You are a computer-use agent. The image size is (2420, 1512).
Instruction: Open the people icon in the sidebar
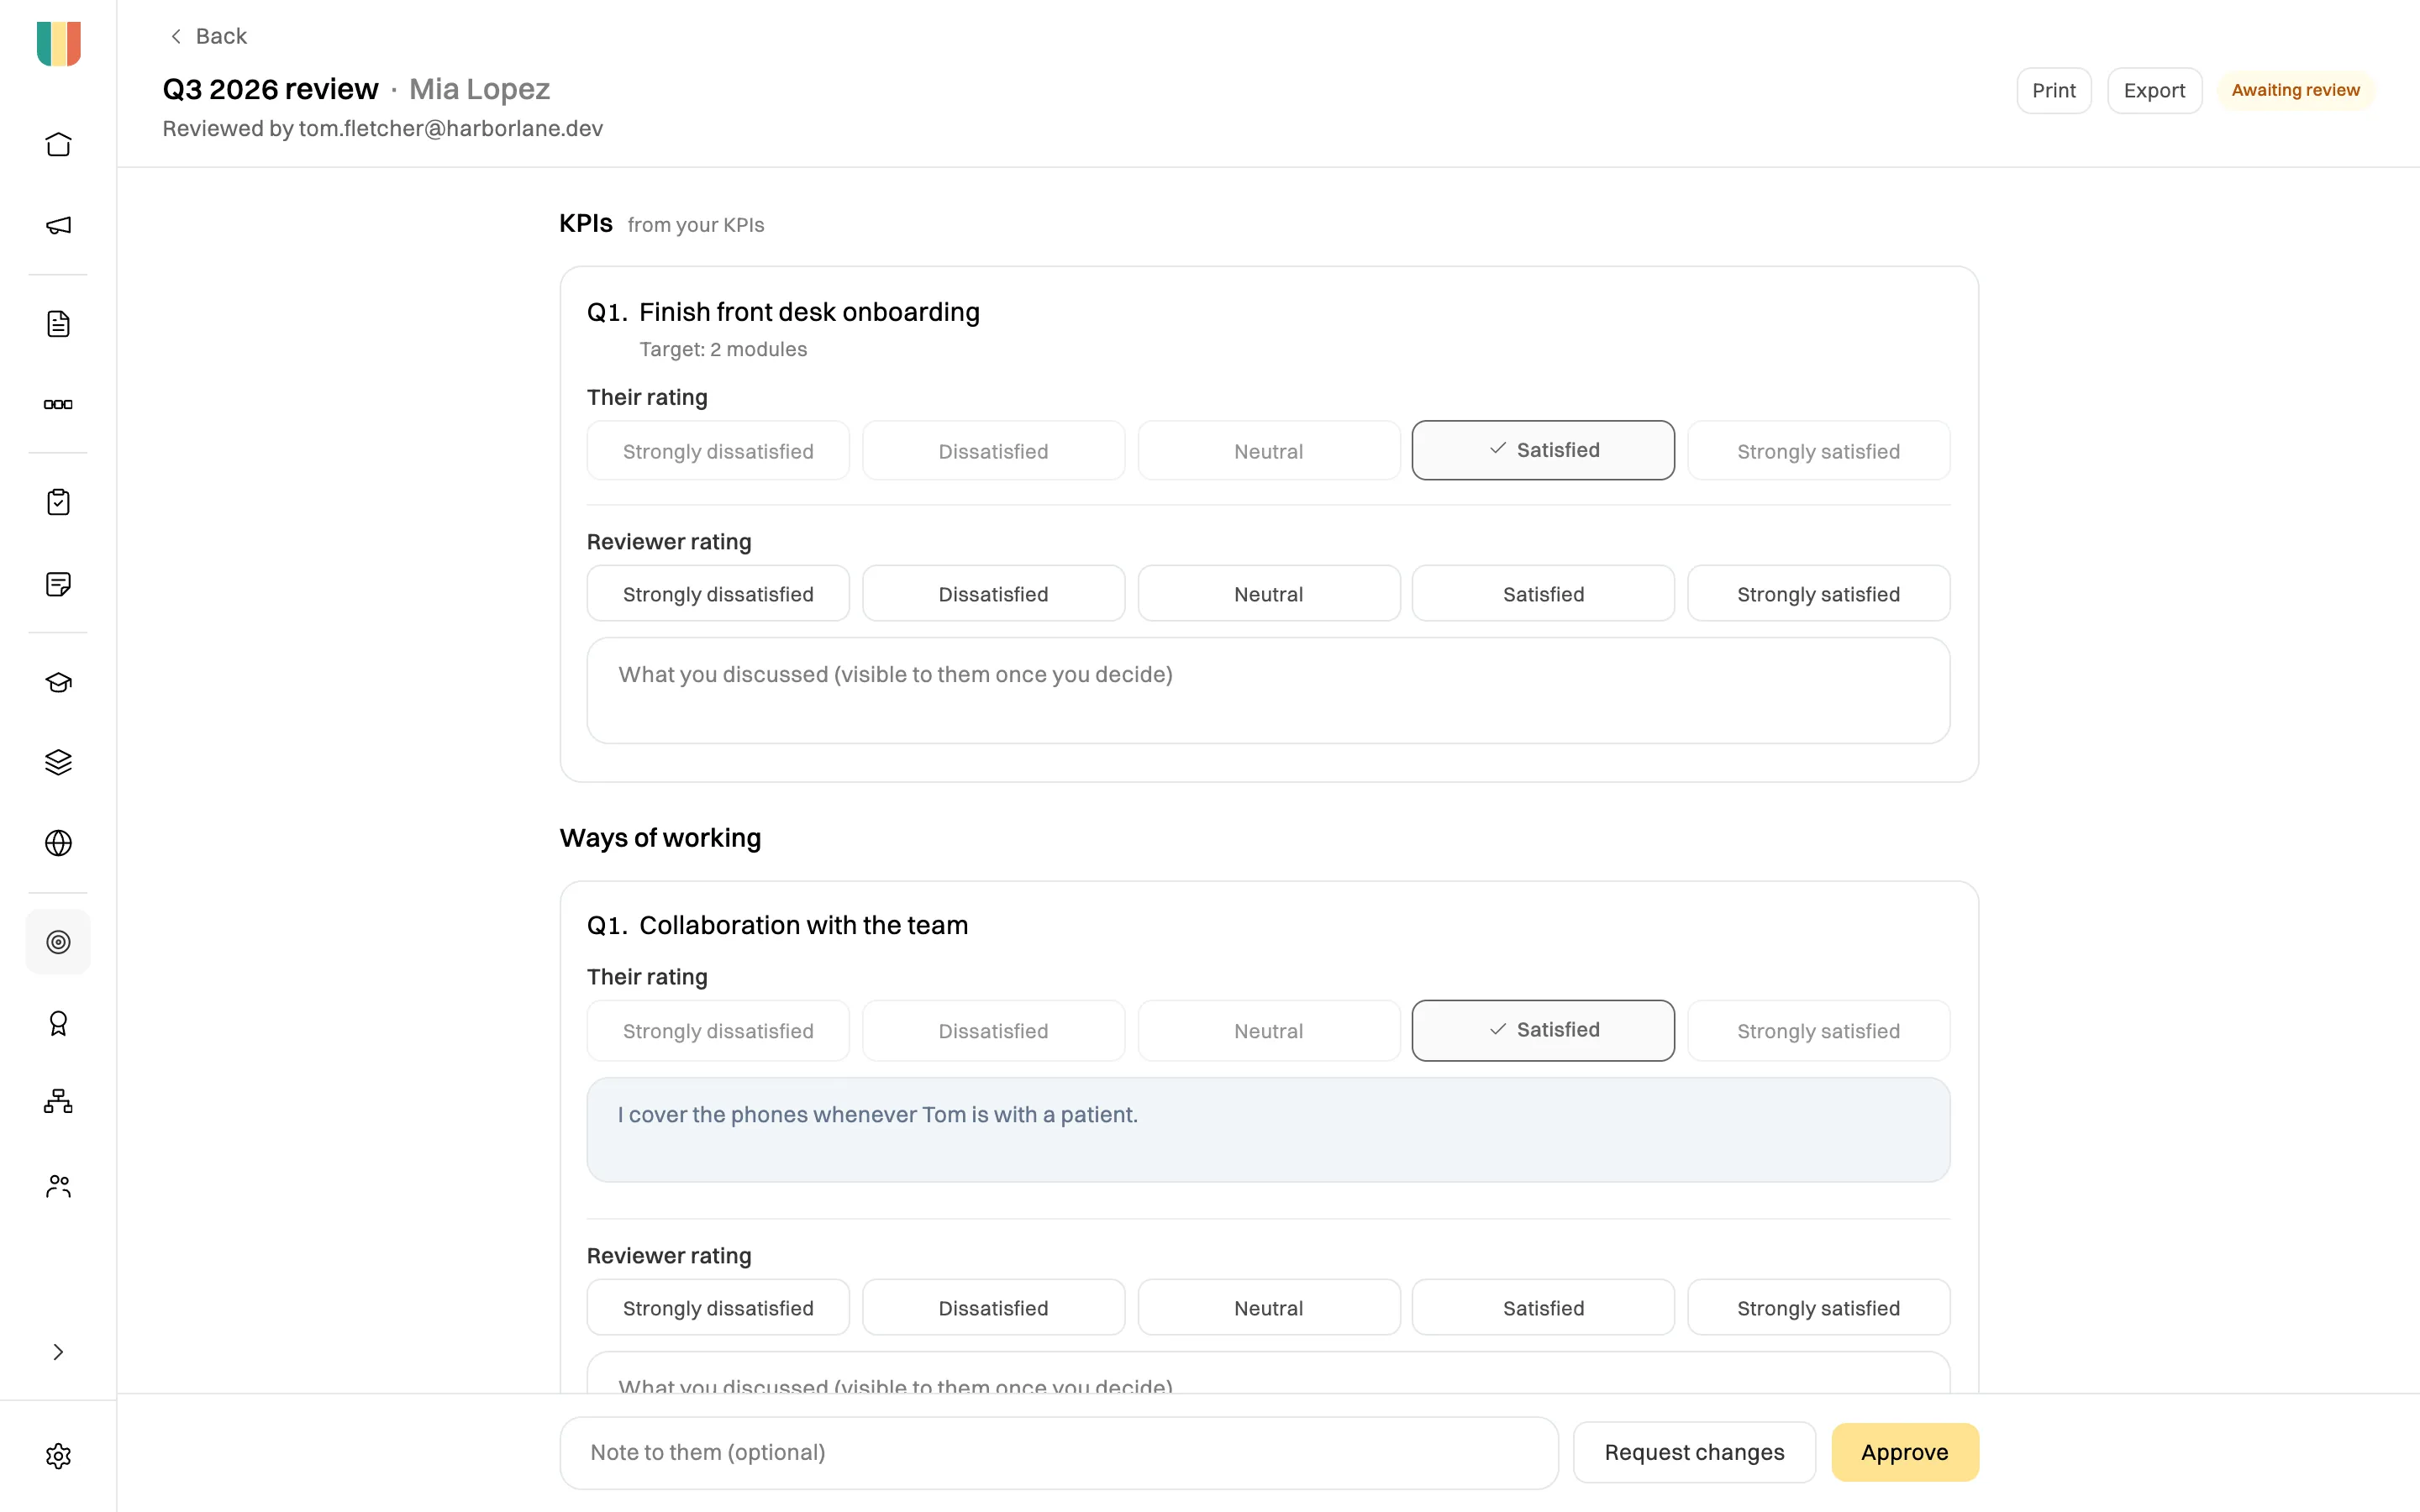(x=58, y=1186)
